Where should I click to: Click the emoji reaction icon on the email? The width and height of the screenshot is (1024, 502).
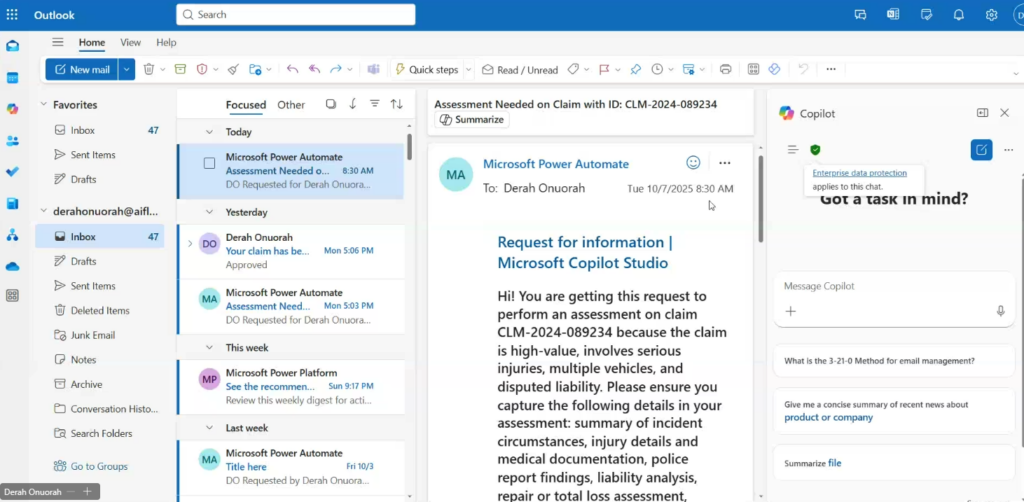pos(693,163)
